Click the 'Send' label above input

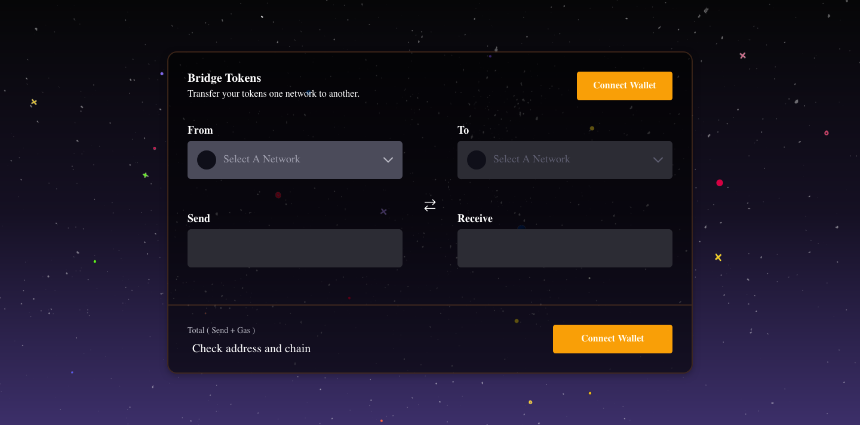[x=199, y=218]
